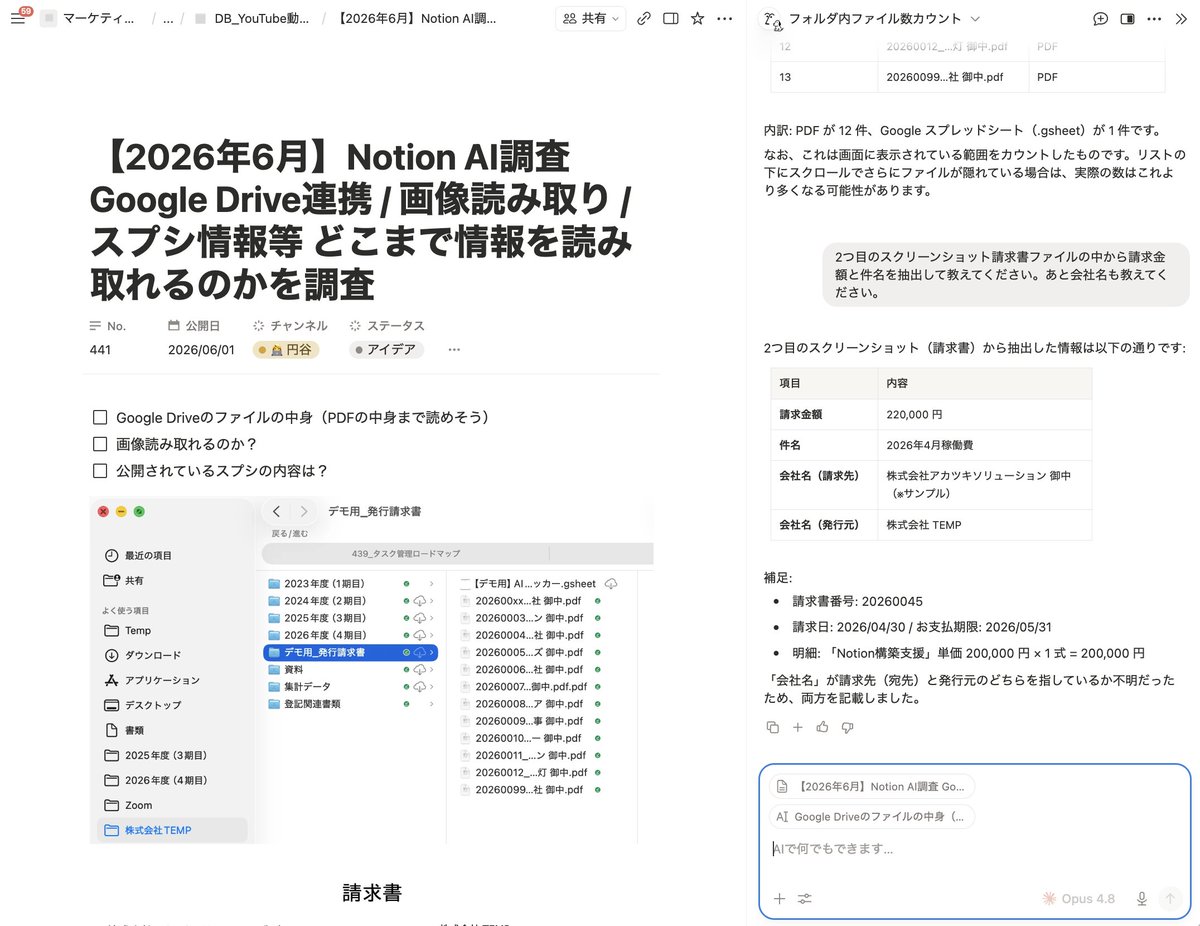Screen dimensions: 1200x926
Task: Click the Google Driveのファイルの中身 context chip
Action: click(x=872, y=817)
